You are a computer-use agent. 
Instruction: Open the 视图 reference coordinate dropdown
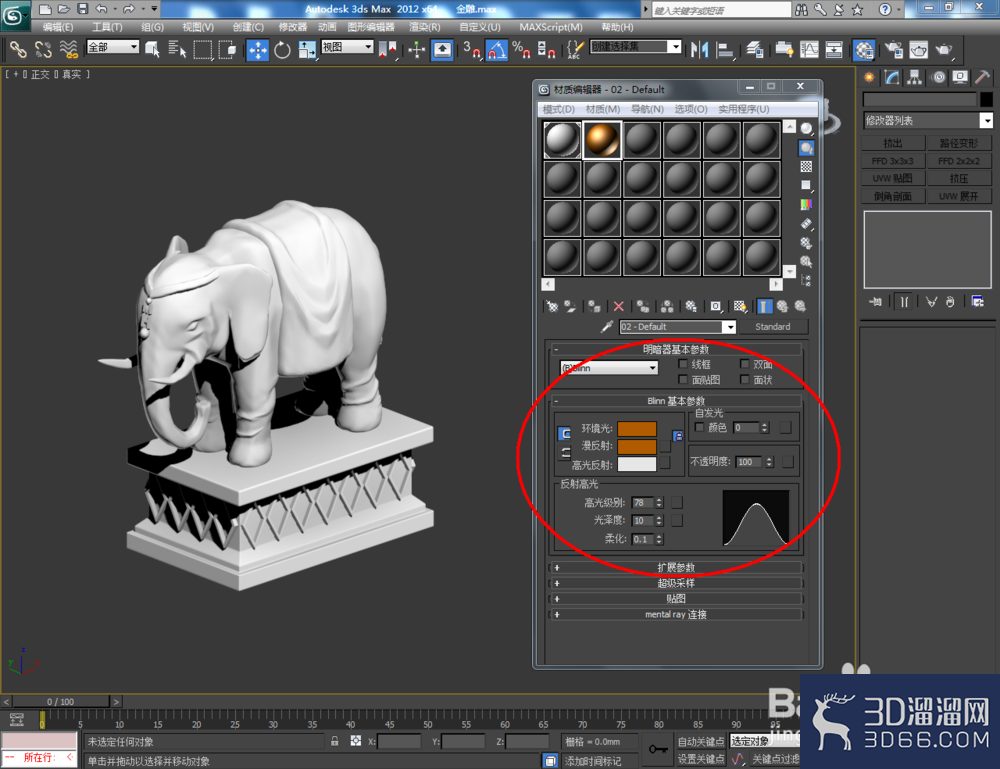click(347, 47)
